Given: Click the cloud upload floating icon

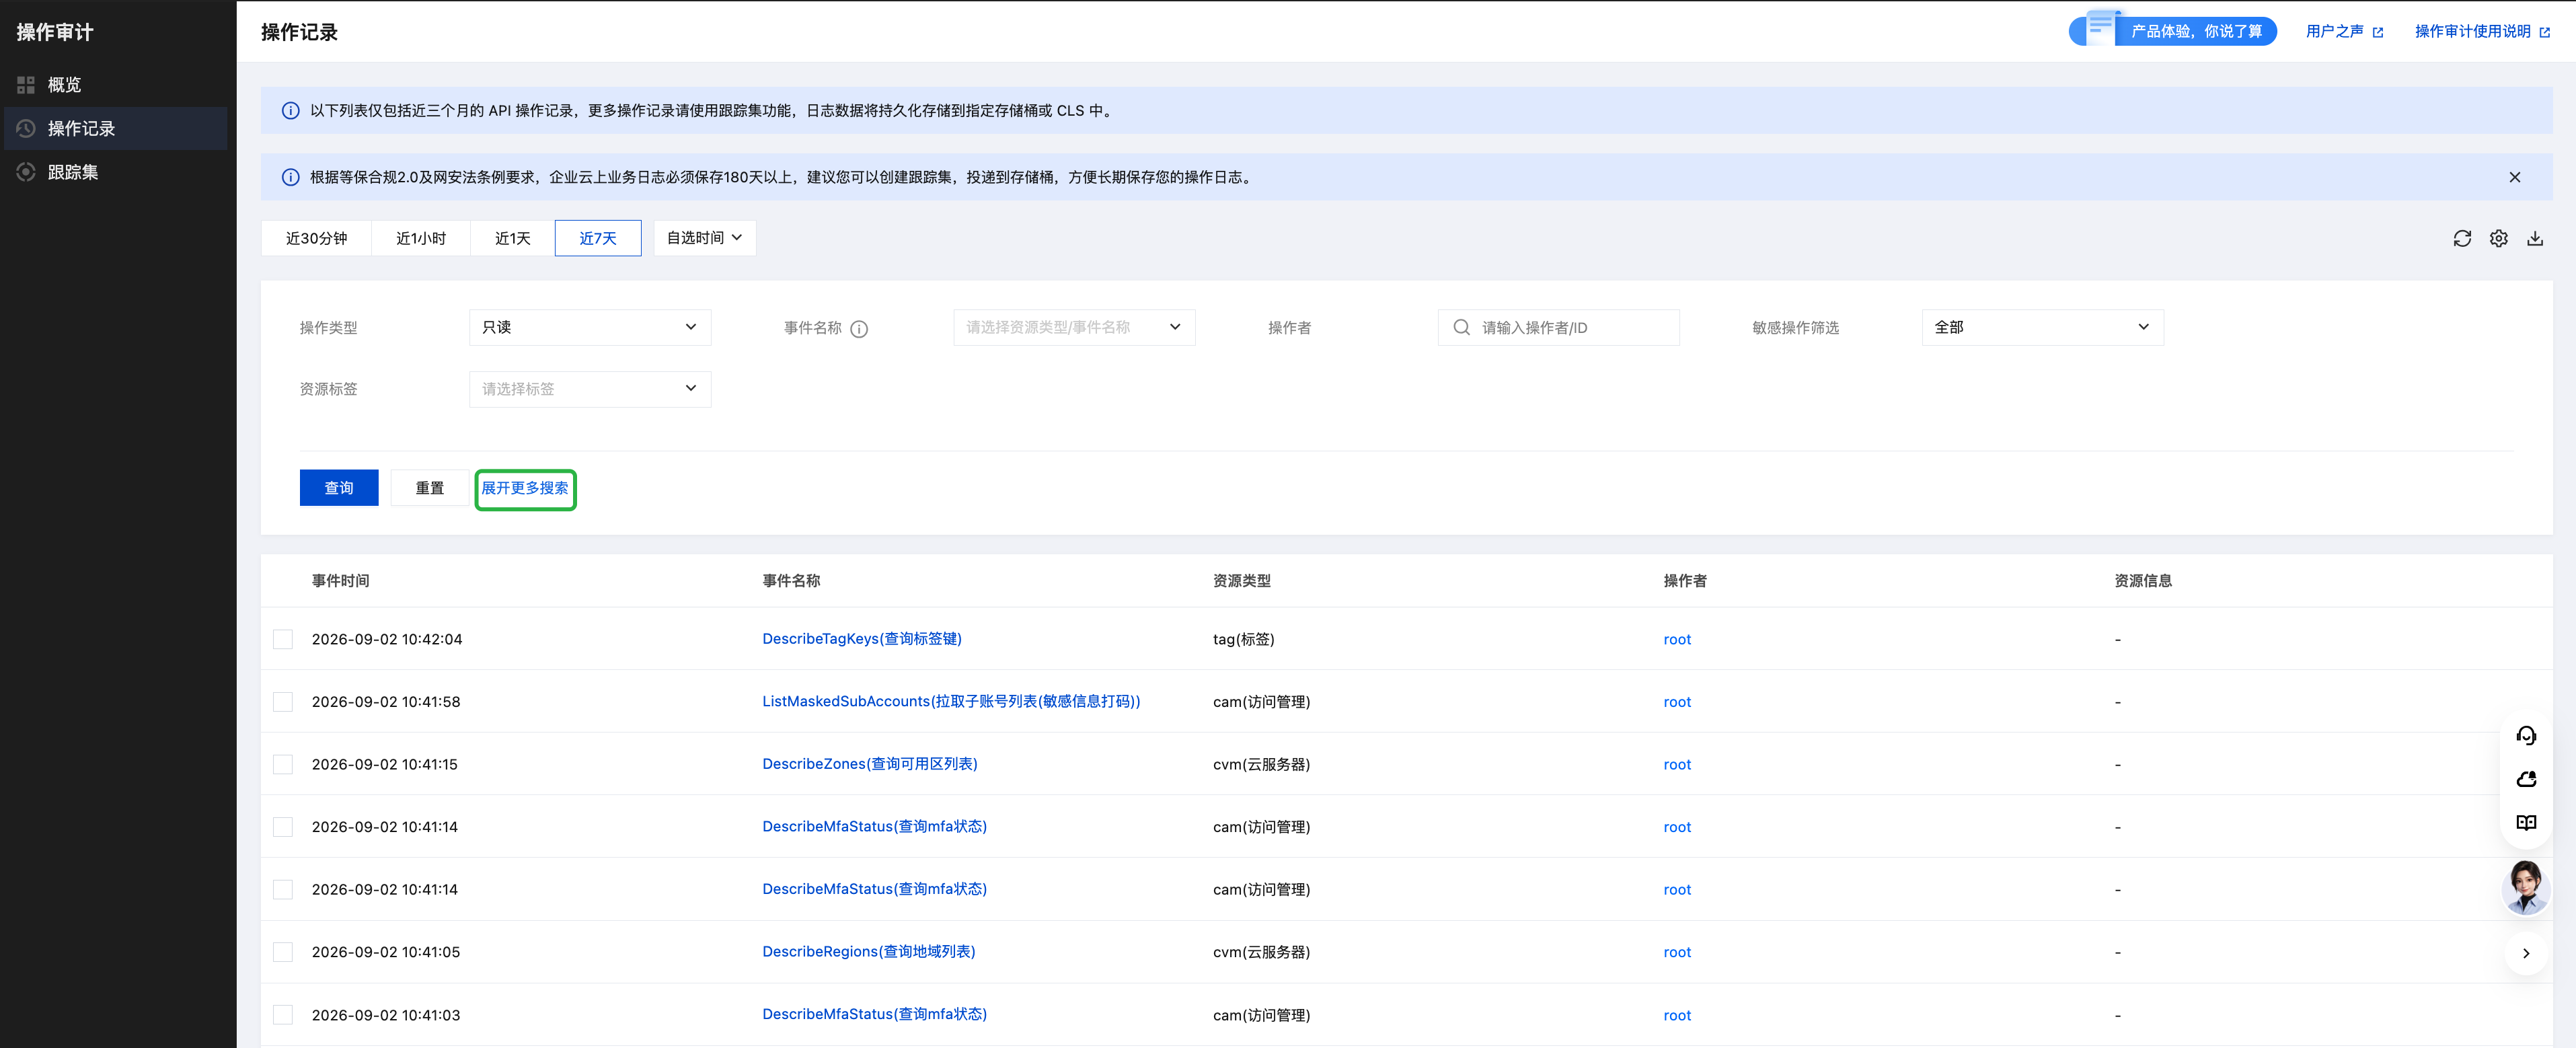Looking at the screenshot, I should tap(2526, 779).
